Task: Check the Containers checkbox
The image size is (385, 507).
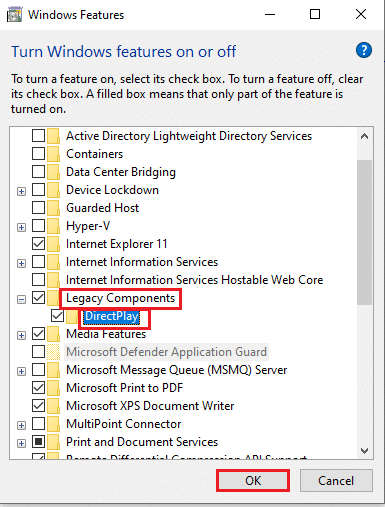Action: pyautogui.click(x=38, y=154)
